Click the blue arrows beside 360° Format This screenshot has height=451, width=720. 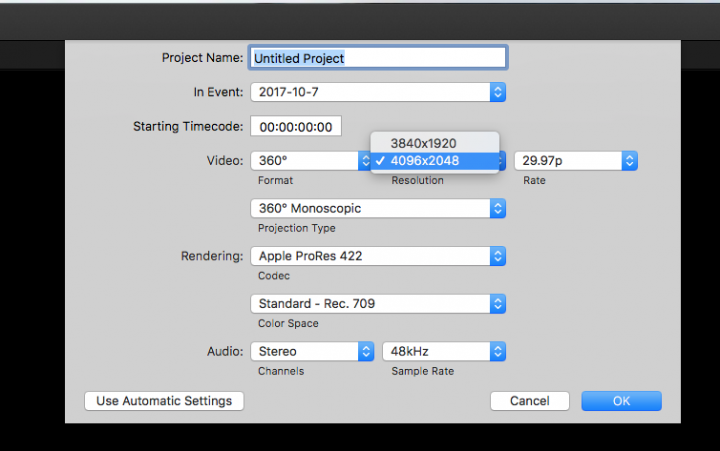pos(365,160)
